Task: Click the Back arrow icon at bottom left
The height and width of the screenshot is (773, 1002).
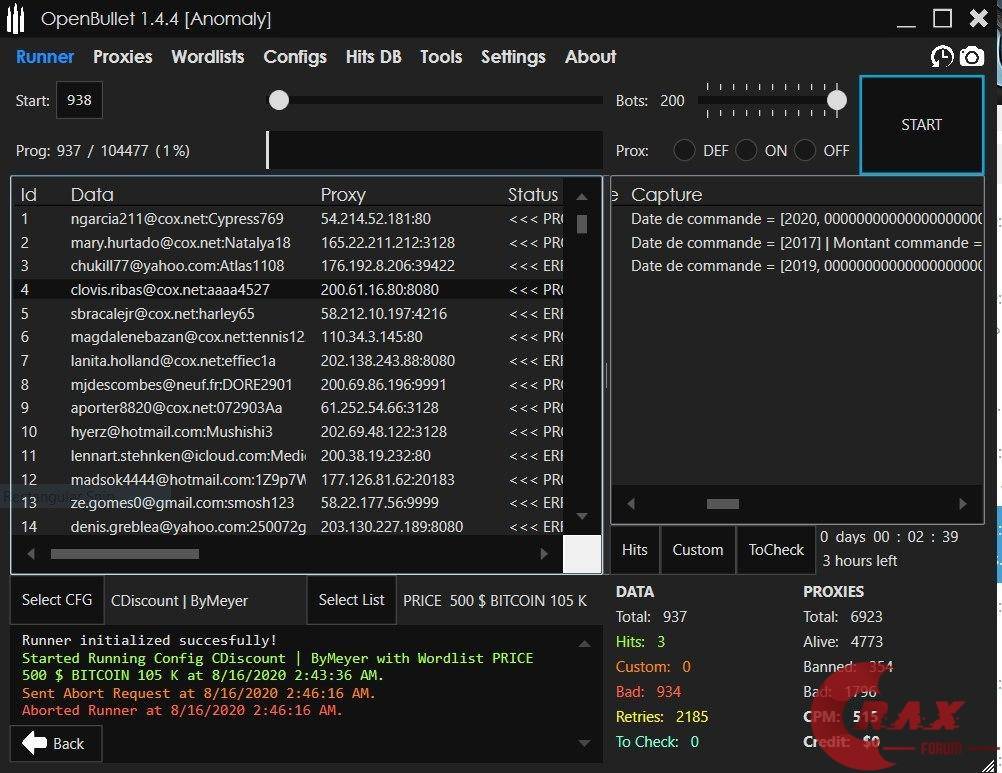Action: tap(35, 743)
